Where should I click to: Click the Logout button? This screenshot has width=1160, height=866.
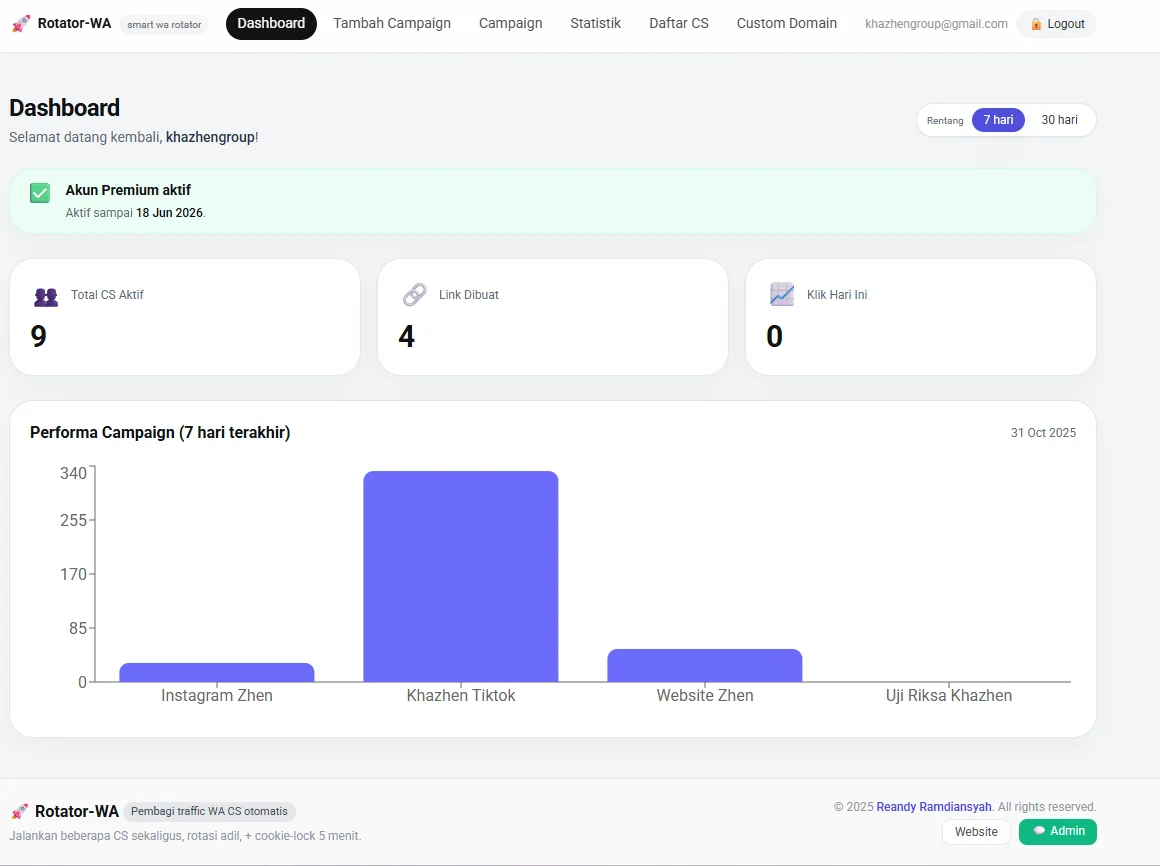[1056, 23]
